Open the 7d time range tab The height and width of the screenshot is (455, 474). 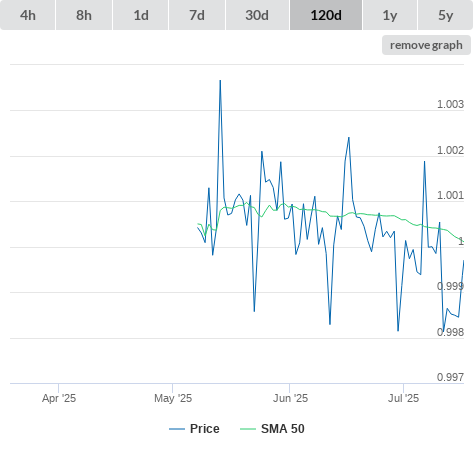click(197, 15)
